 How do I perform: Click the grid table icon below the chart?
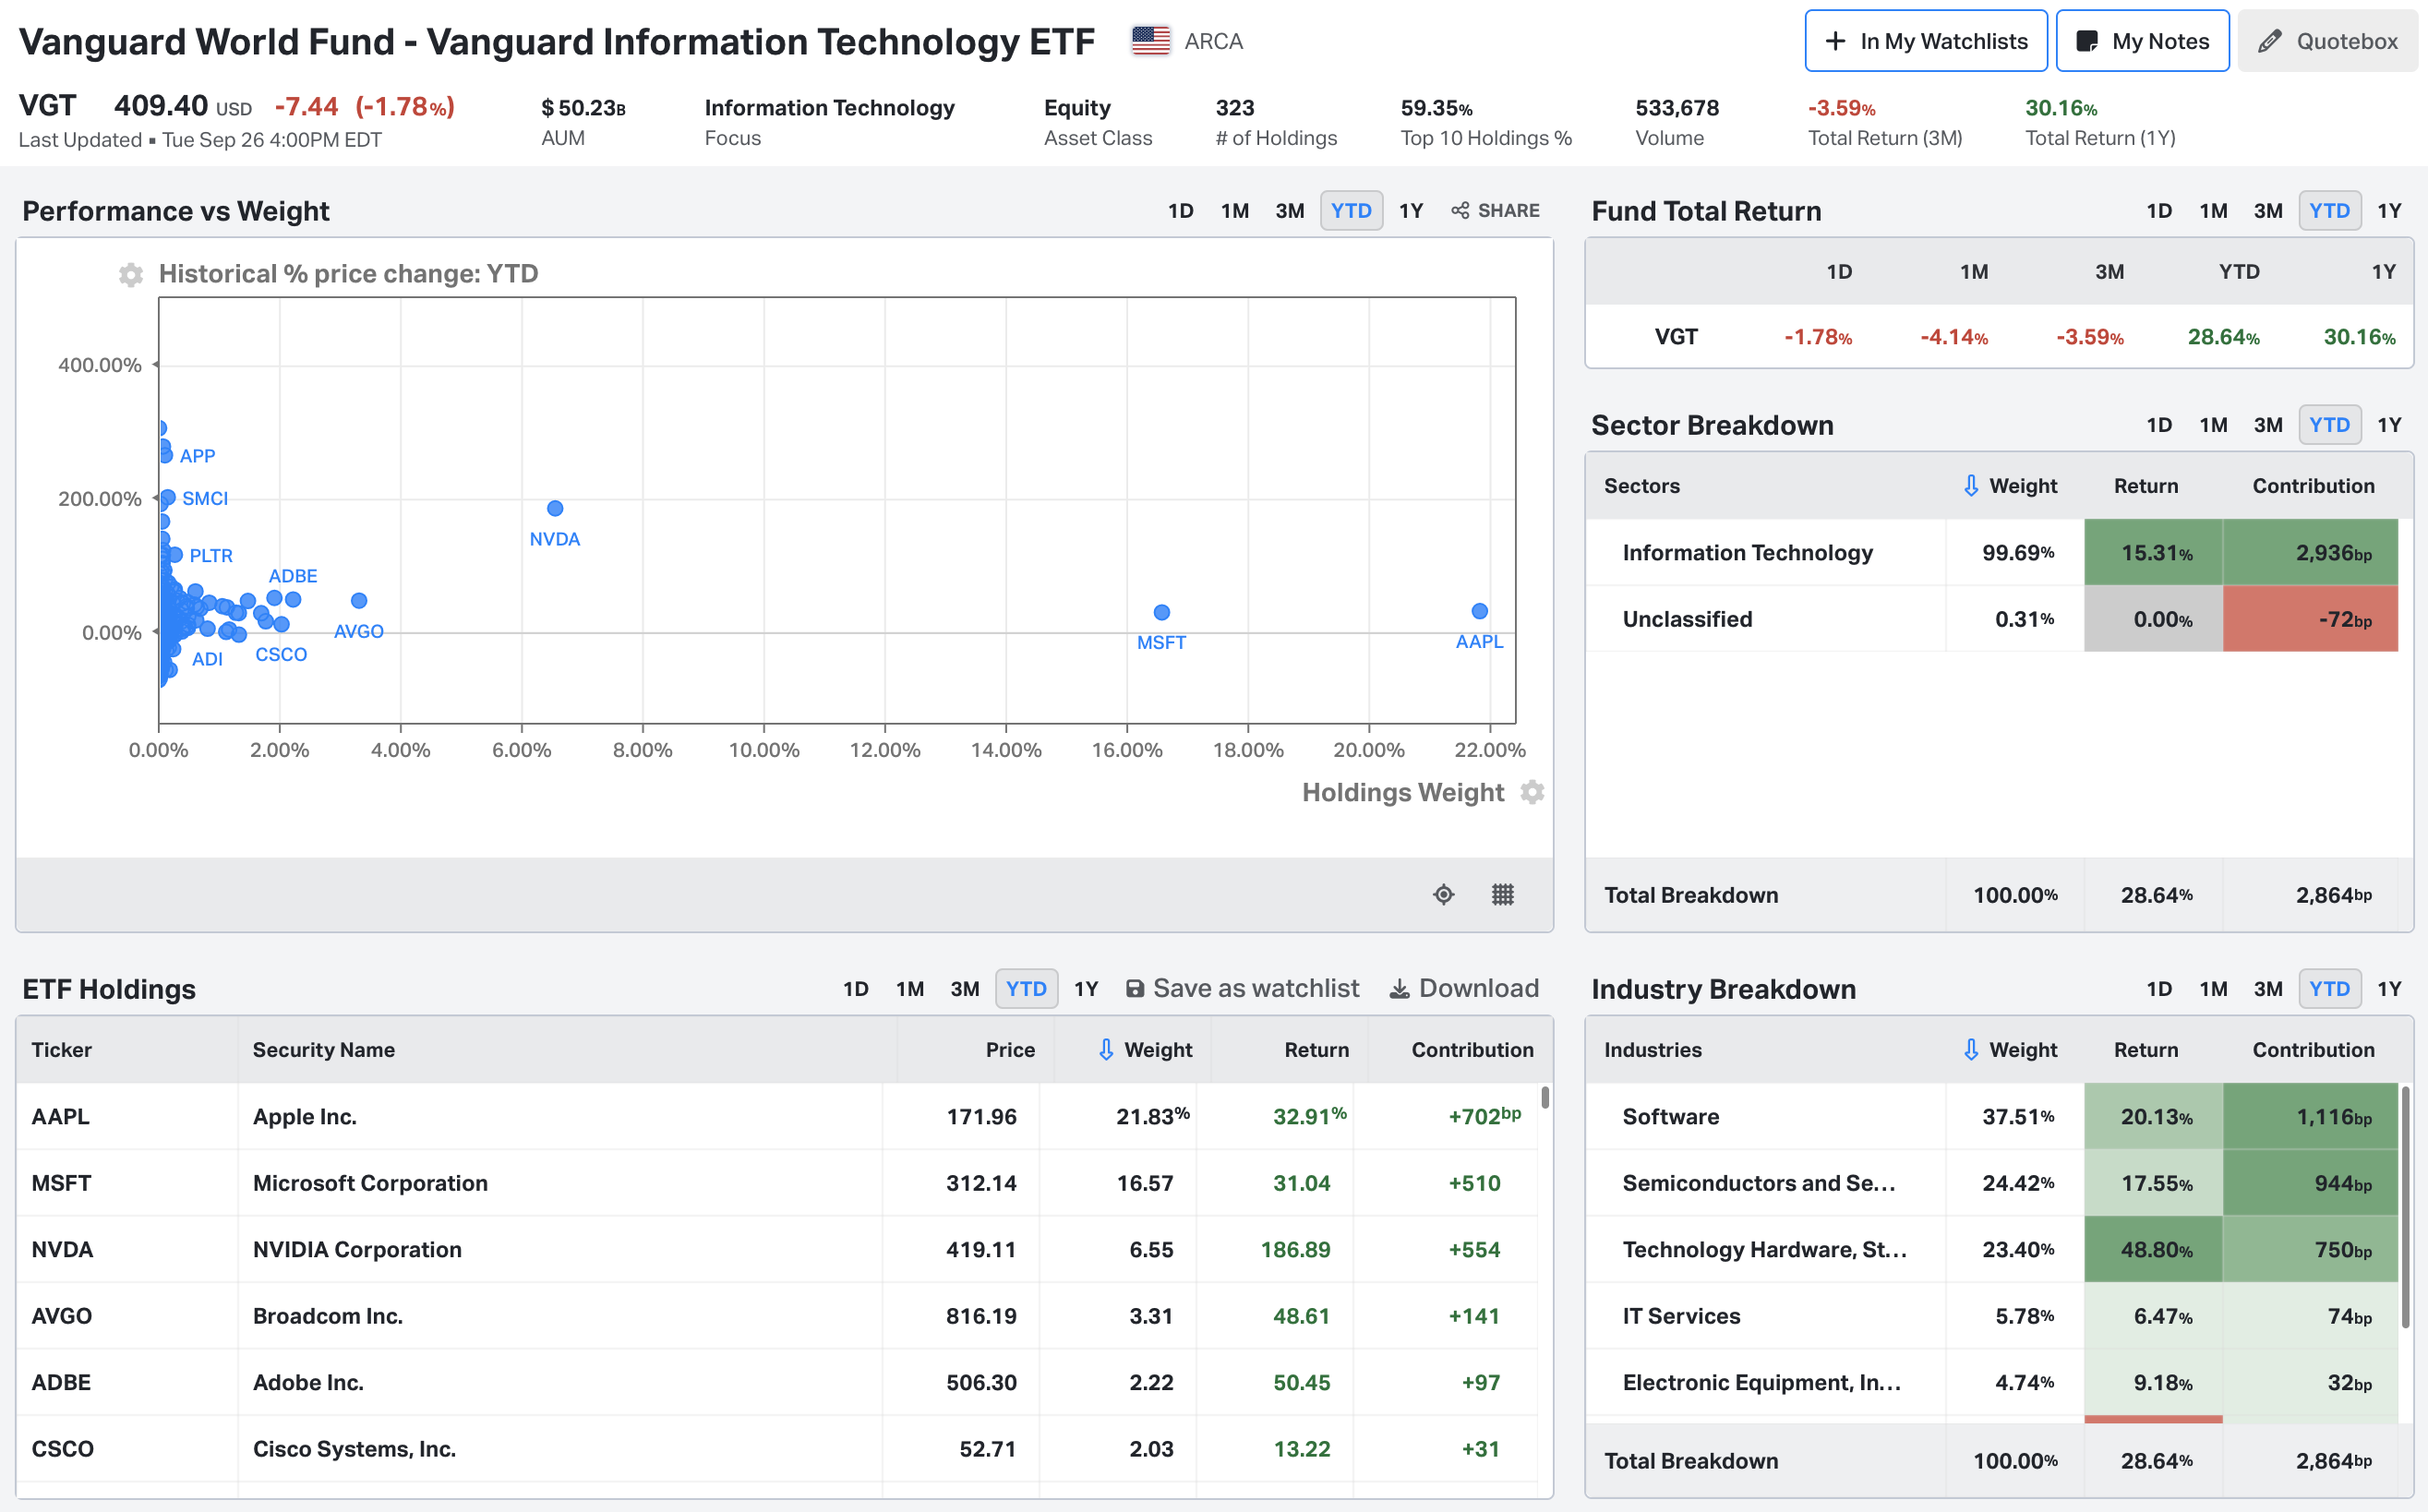coord(1503,895)
